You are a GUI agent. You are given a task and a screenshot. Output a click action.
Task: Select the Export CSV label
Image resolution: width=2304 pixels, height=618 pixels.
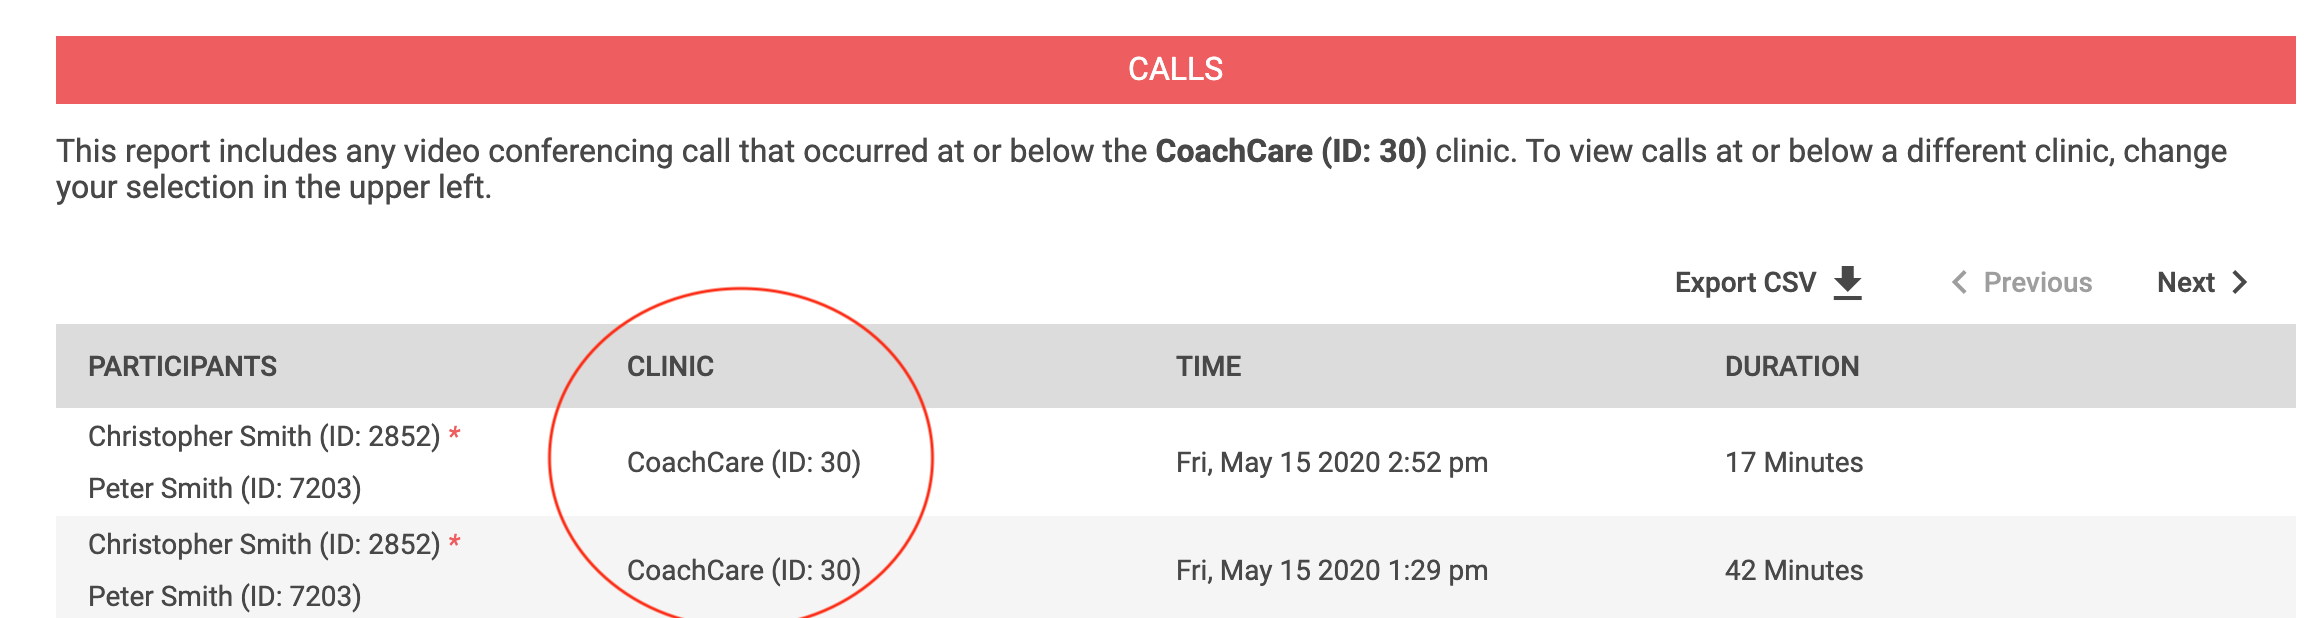1743,282
